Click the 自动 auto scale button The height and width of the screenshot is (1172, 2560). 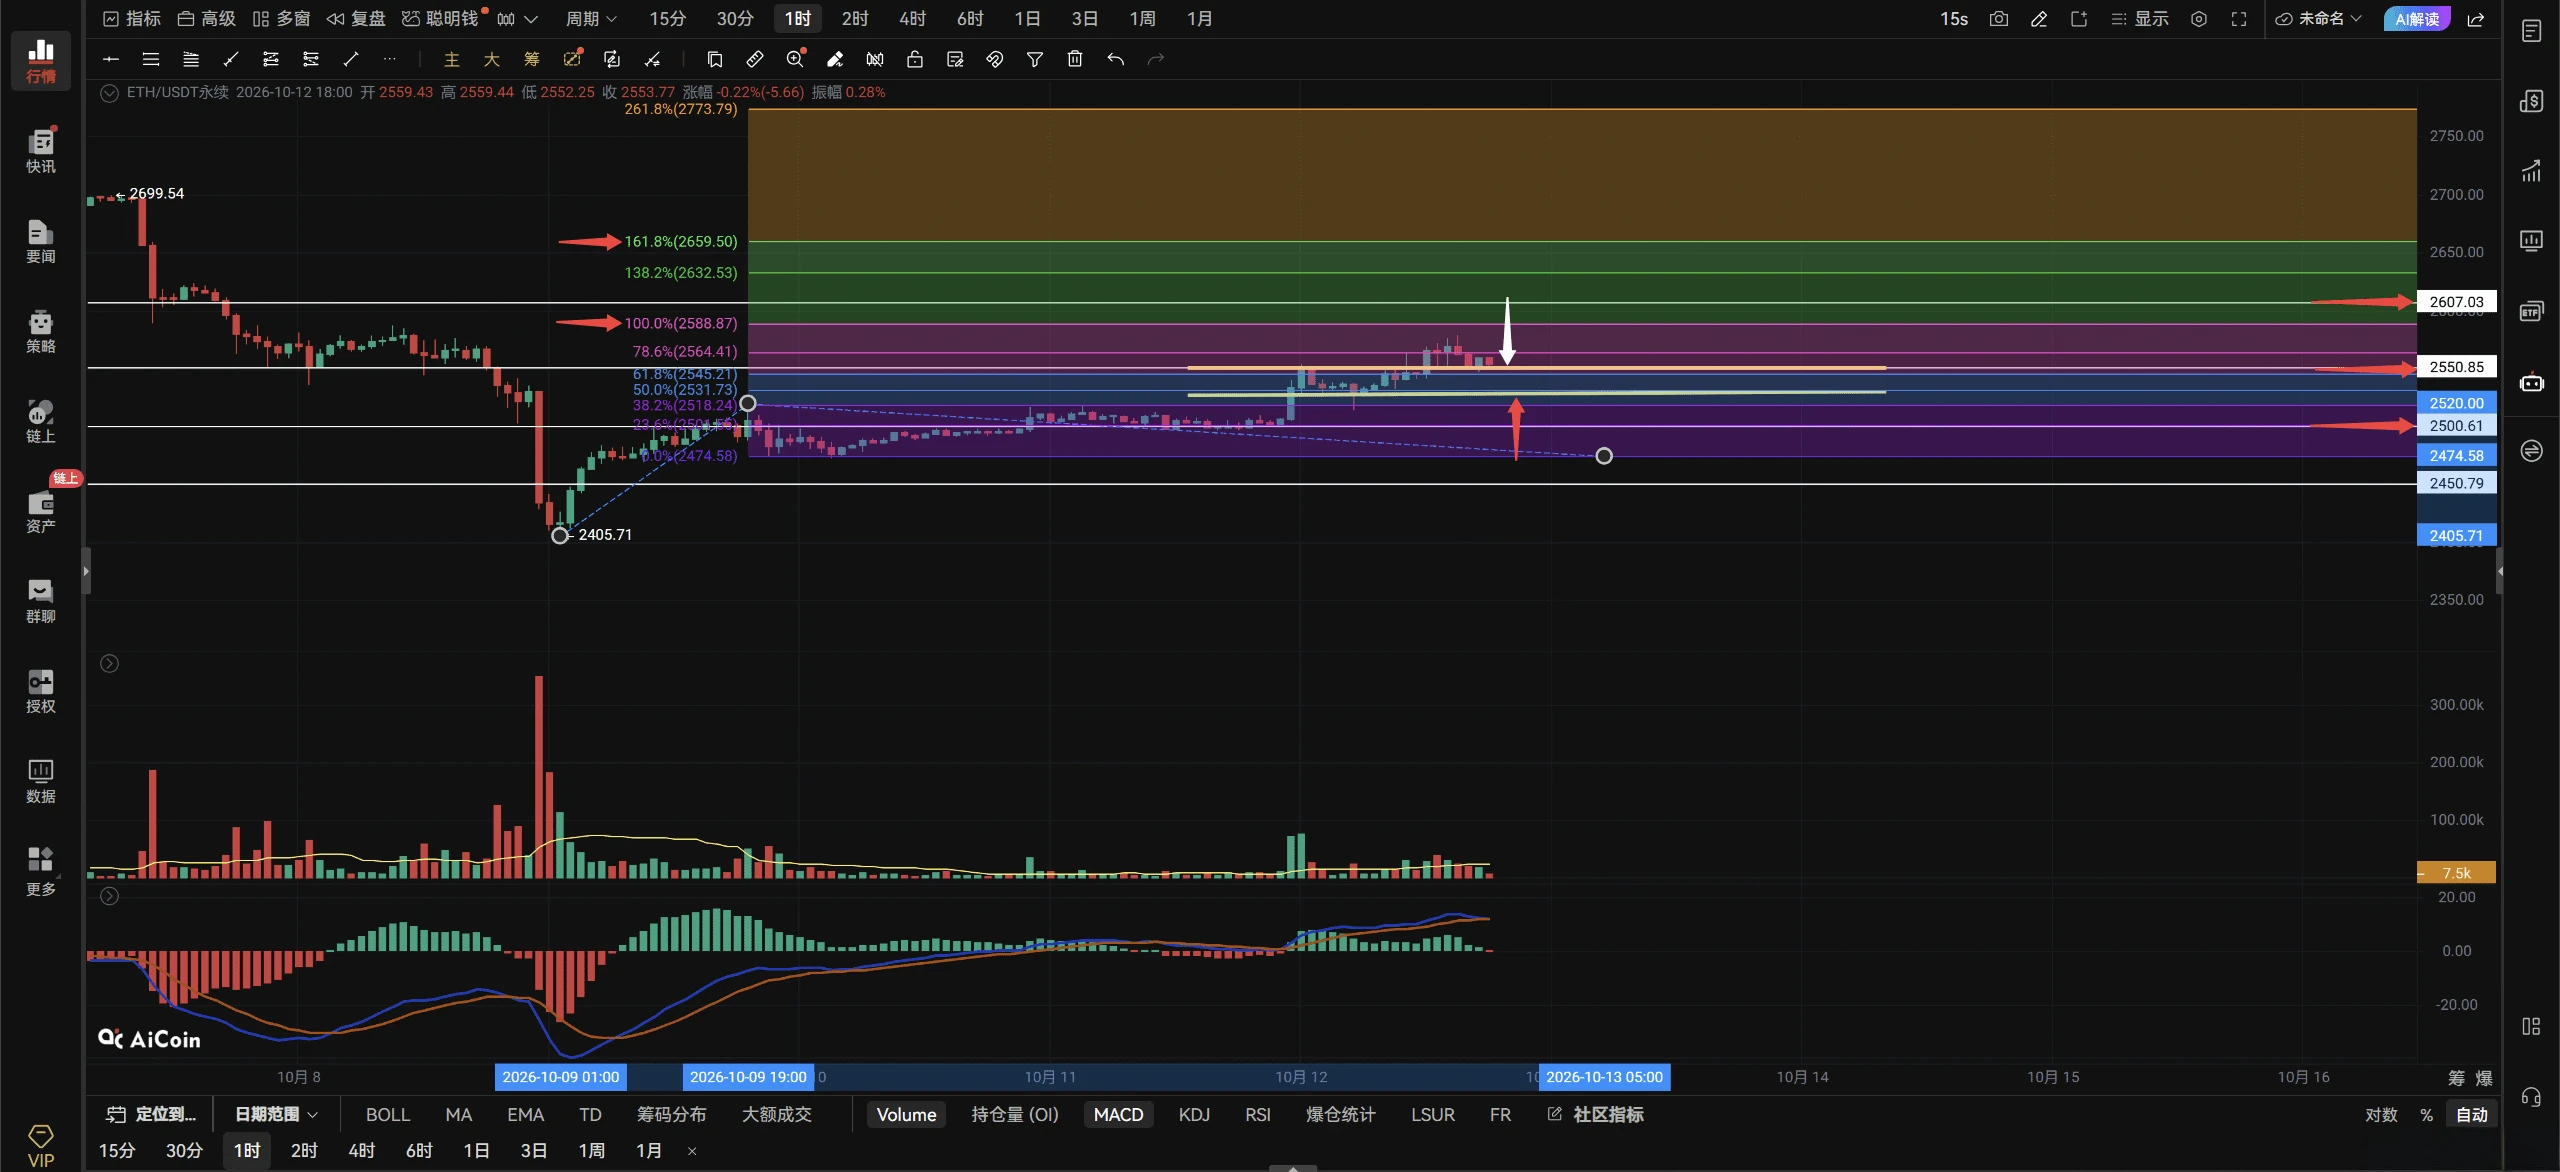pyautogui.click(x=2472, y=1114)
